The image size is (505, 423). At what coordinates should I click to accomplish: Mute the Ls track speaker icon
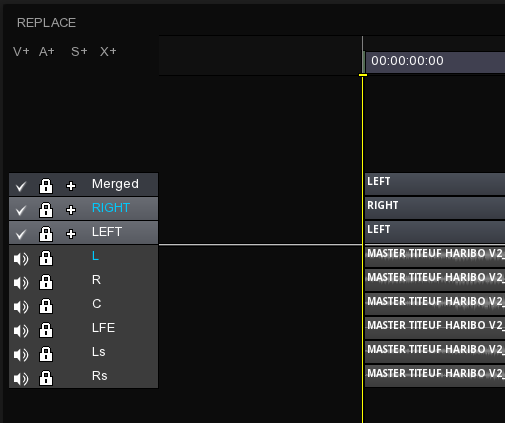pos(21,355)
